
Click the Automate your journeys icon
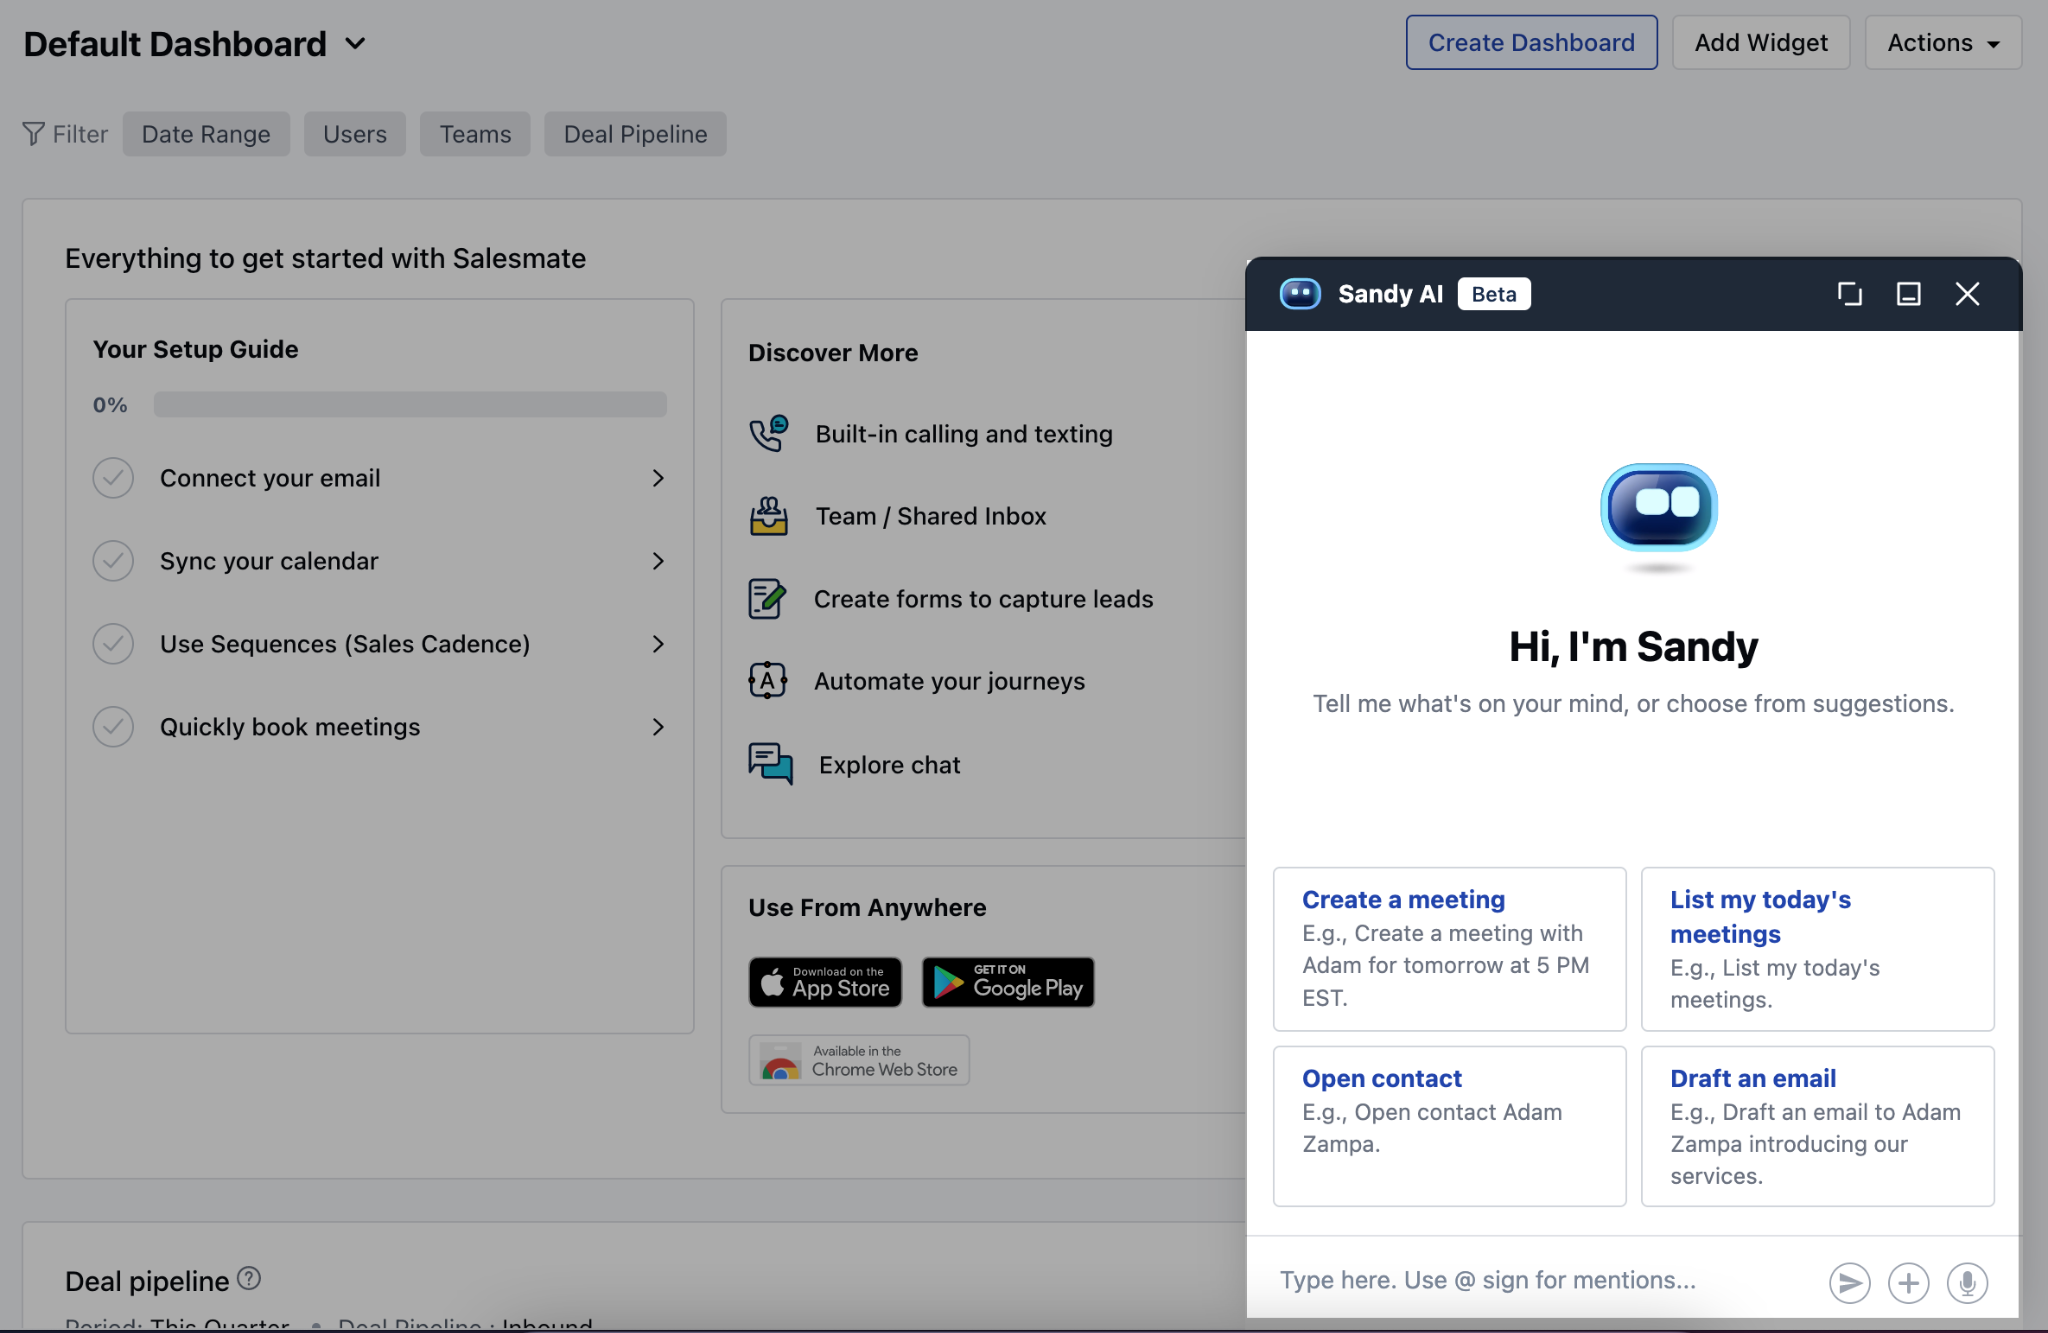click(x=767, y=681)
